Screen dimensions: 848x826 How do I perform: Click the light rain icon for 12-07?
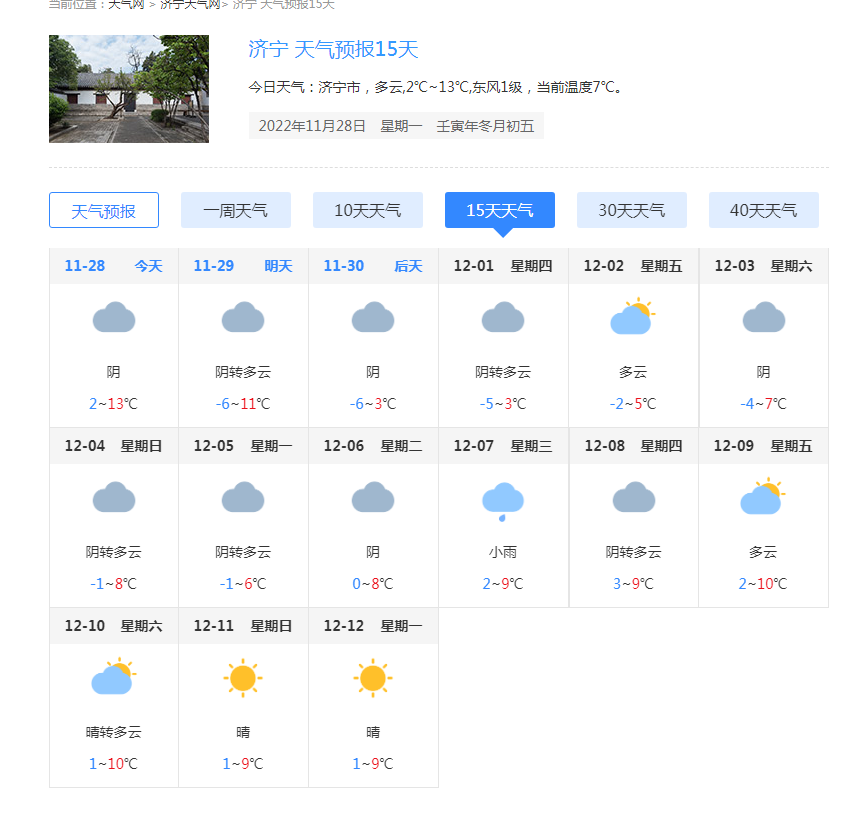point(502,501)
